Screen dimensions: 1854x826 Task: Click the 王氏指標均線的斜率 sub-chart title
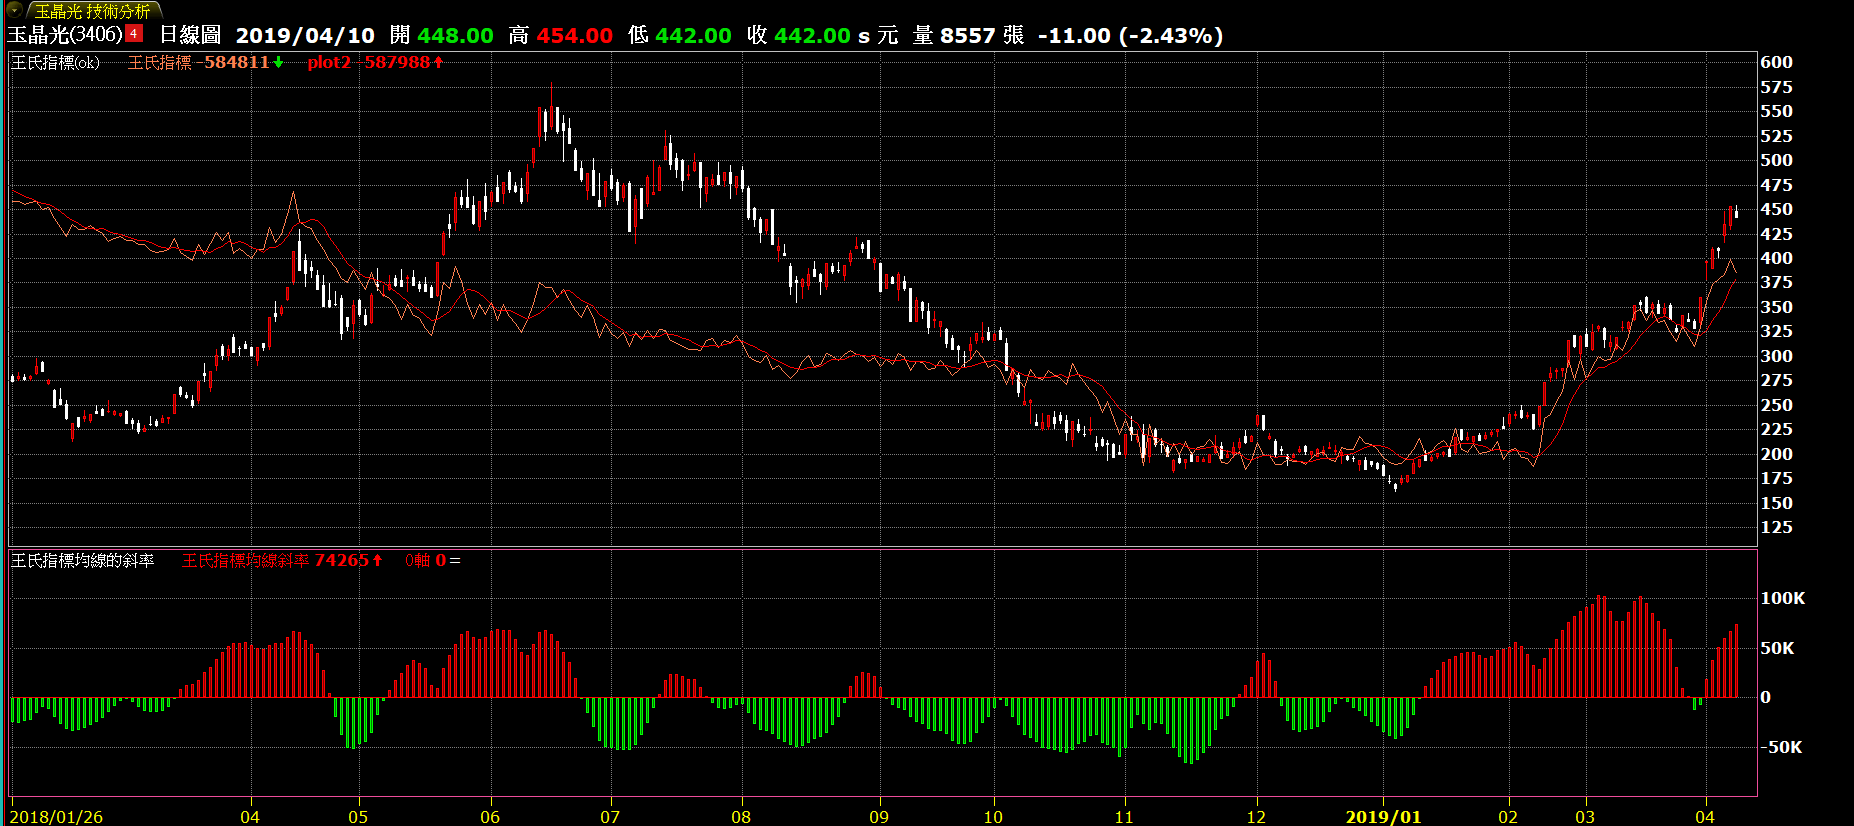(x=83, y=561)
